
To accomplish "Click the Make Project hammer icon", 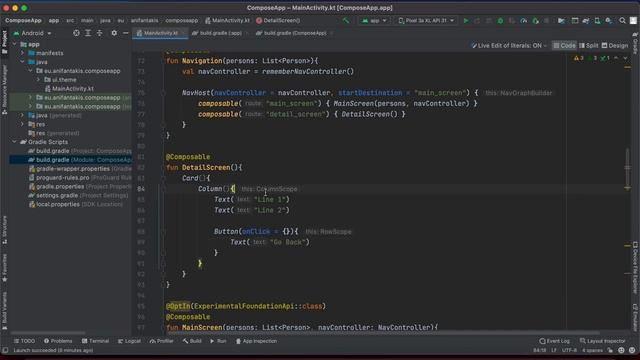I will [346, 20].
